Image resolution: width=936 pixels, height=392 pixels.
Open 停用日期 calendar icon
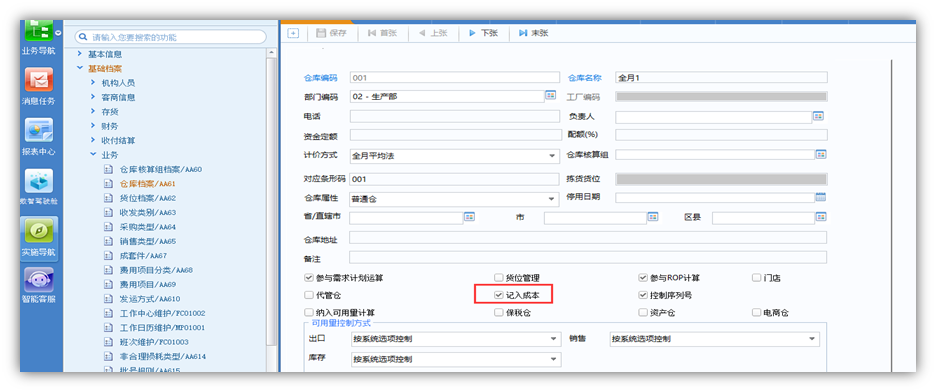(820, 197)
